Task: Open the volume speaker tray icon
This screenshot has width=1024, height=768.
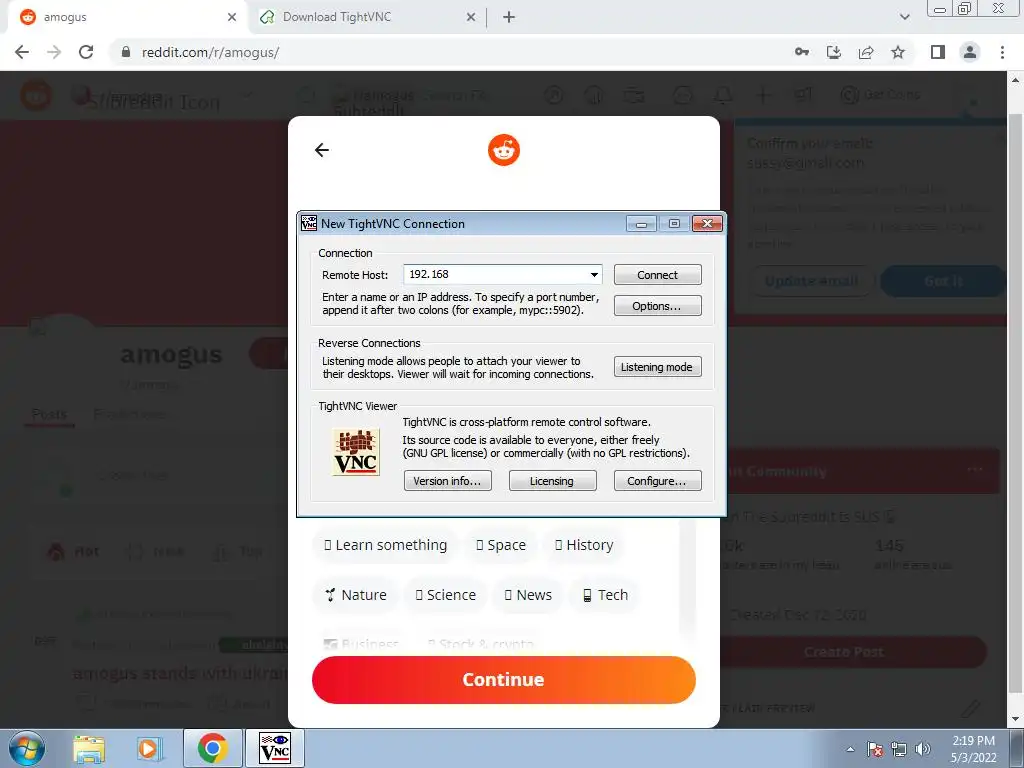Action: pyautogui.click(x=923, y=749)
